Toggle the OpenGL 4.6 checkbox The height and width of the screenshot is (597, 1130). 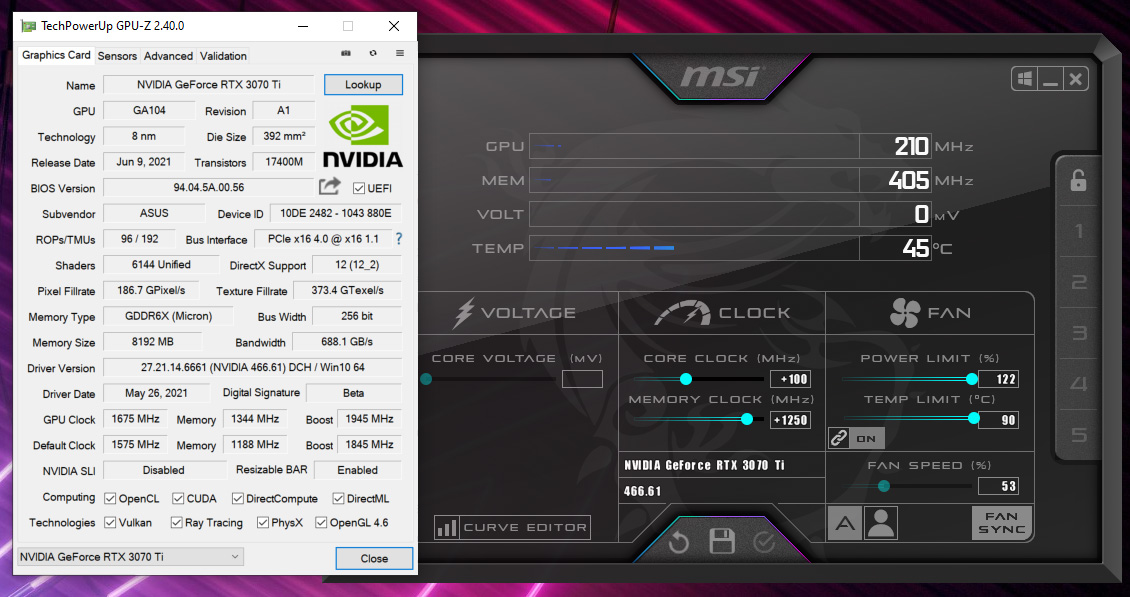(x=321, y=523)
